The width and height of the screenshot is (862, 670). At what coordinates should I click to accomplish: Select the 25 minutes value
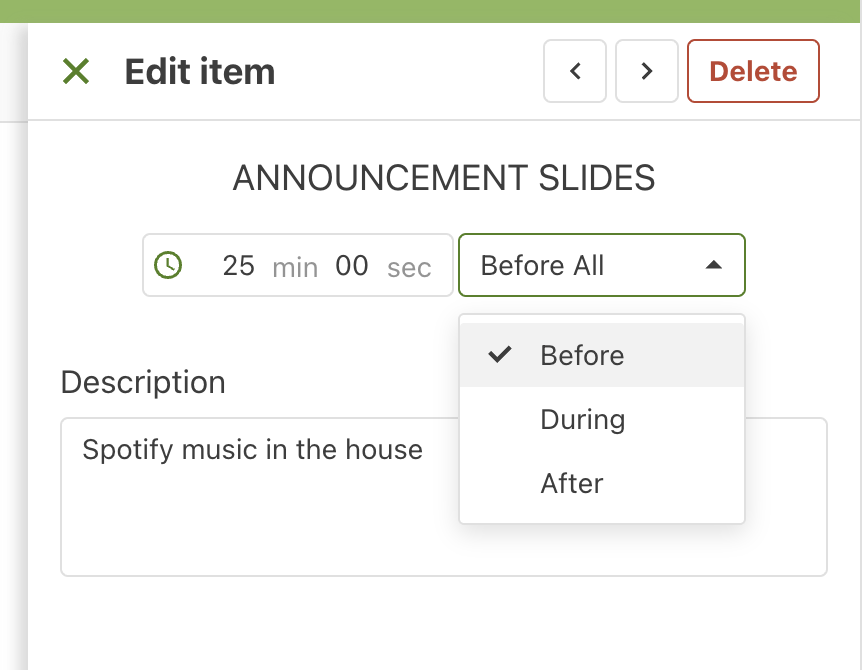[239, 266]
